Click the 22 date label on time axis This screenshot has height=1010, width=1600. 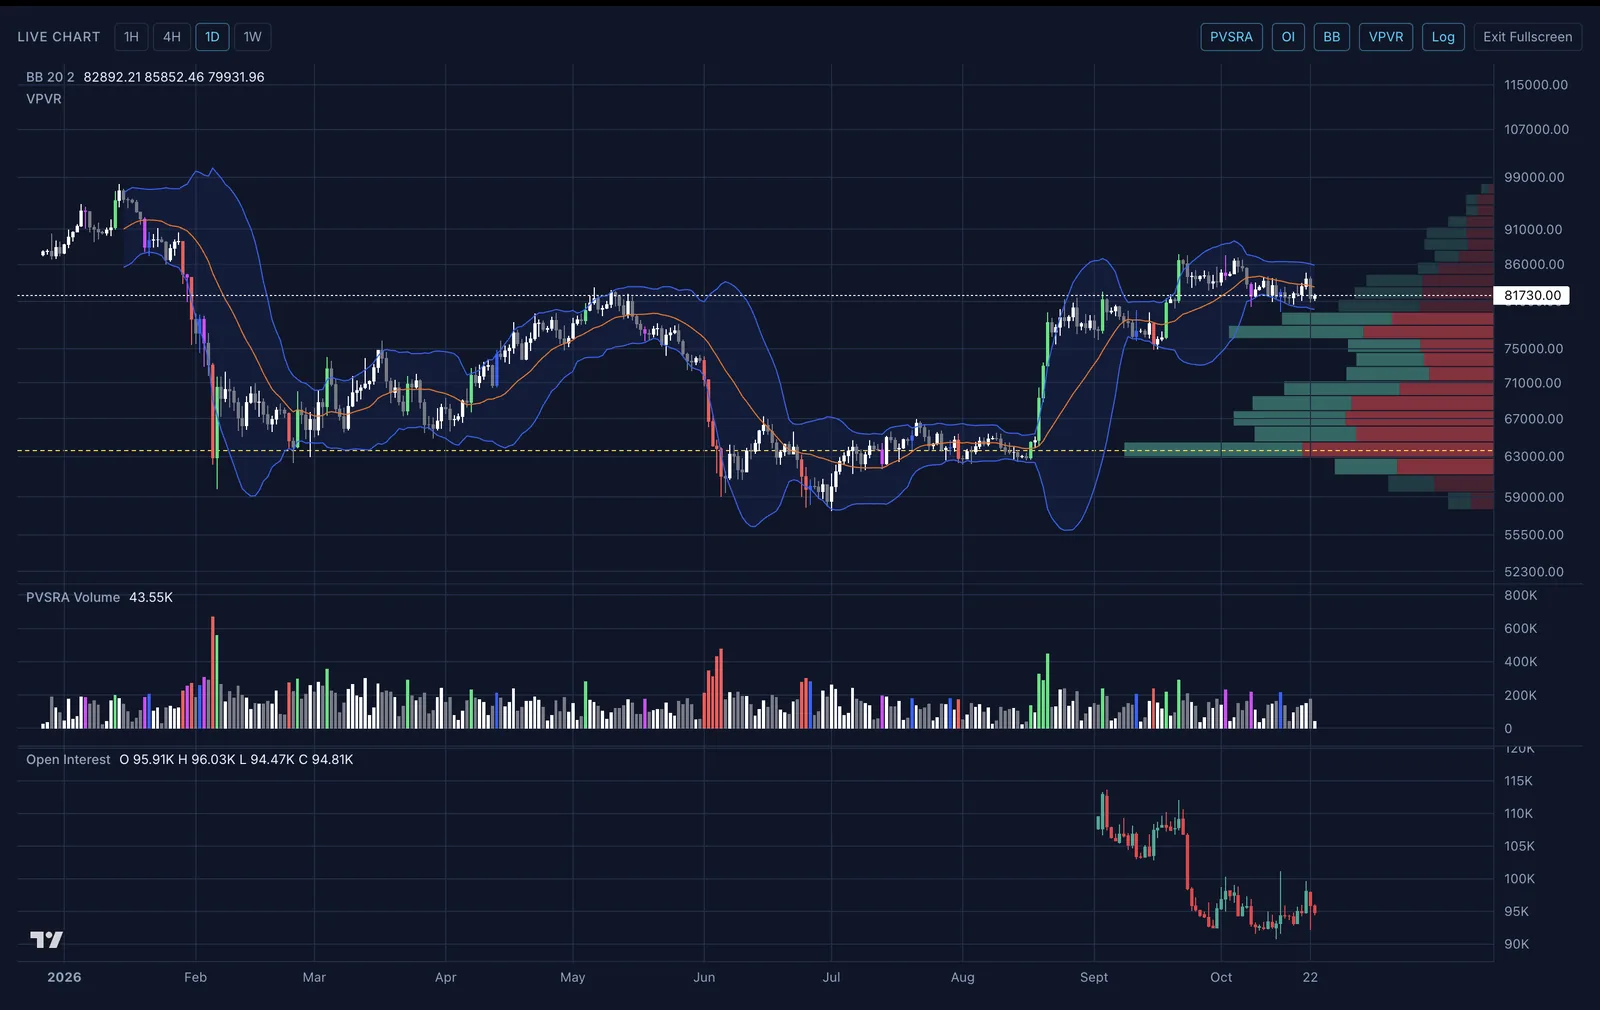pos(1310,977)
